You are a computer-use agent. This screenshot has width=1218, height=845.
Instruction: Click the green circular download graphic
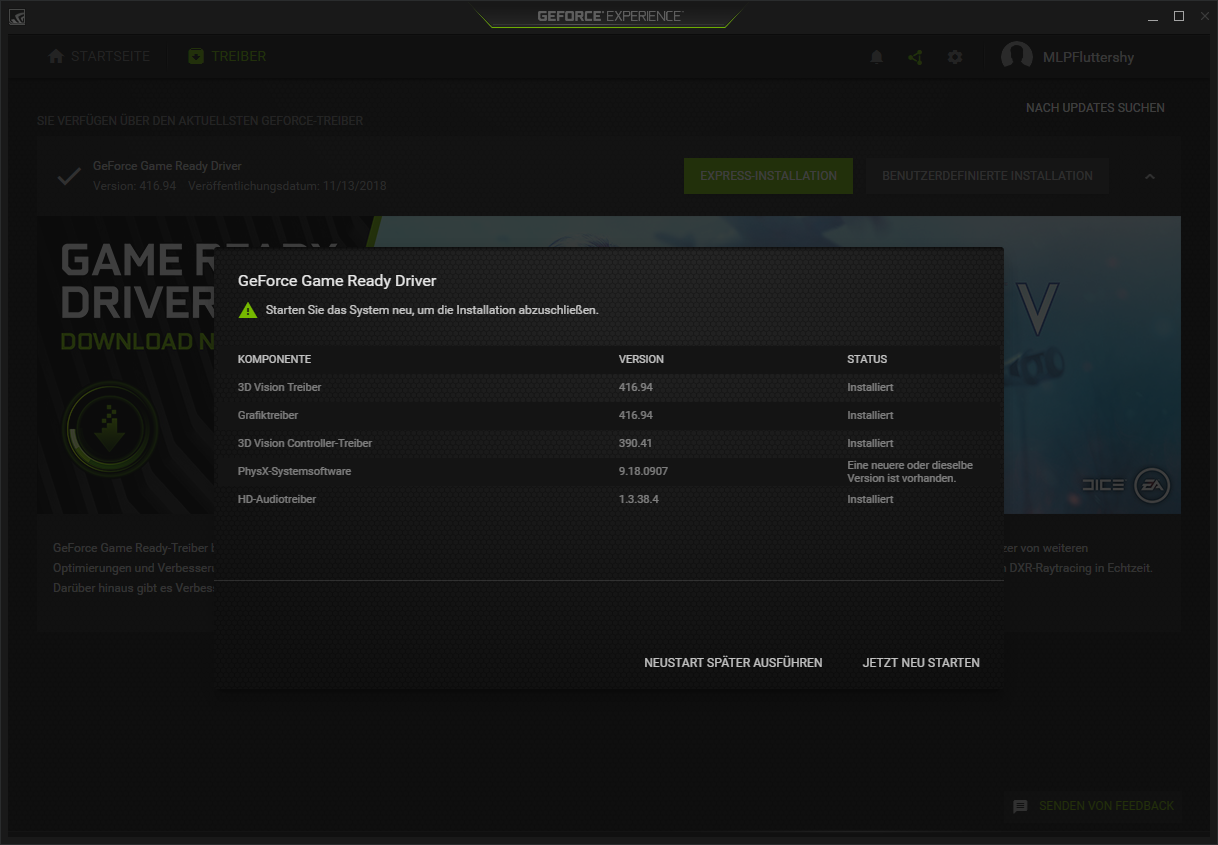110,430
